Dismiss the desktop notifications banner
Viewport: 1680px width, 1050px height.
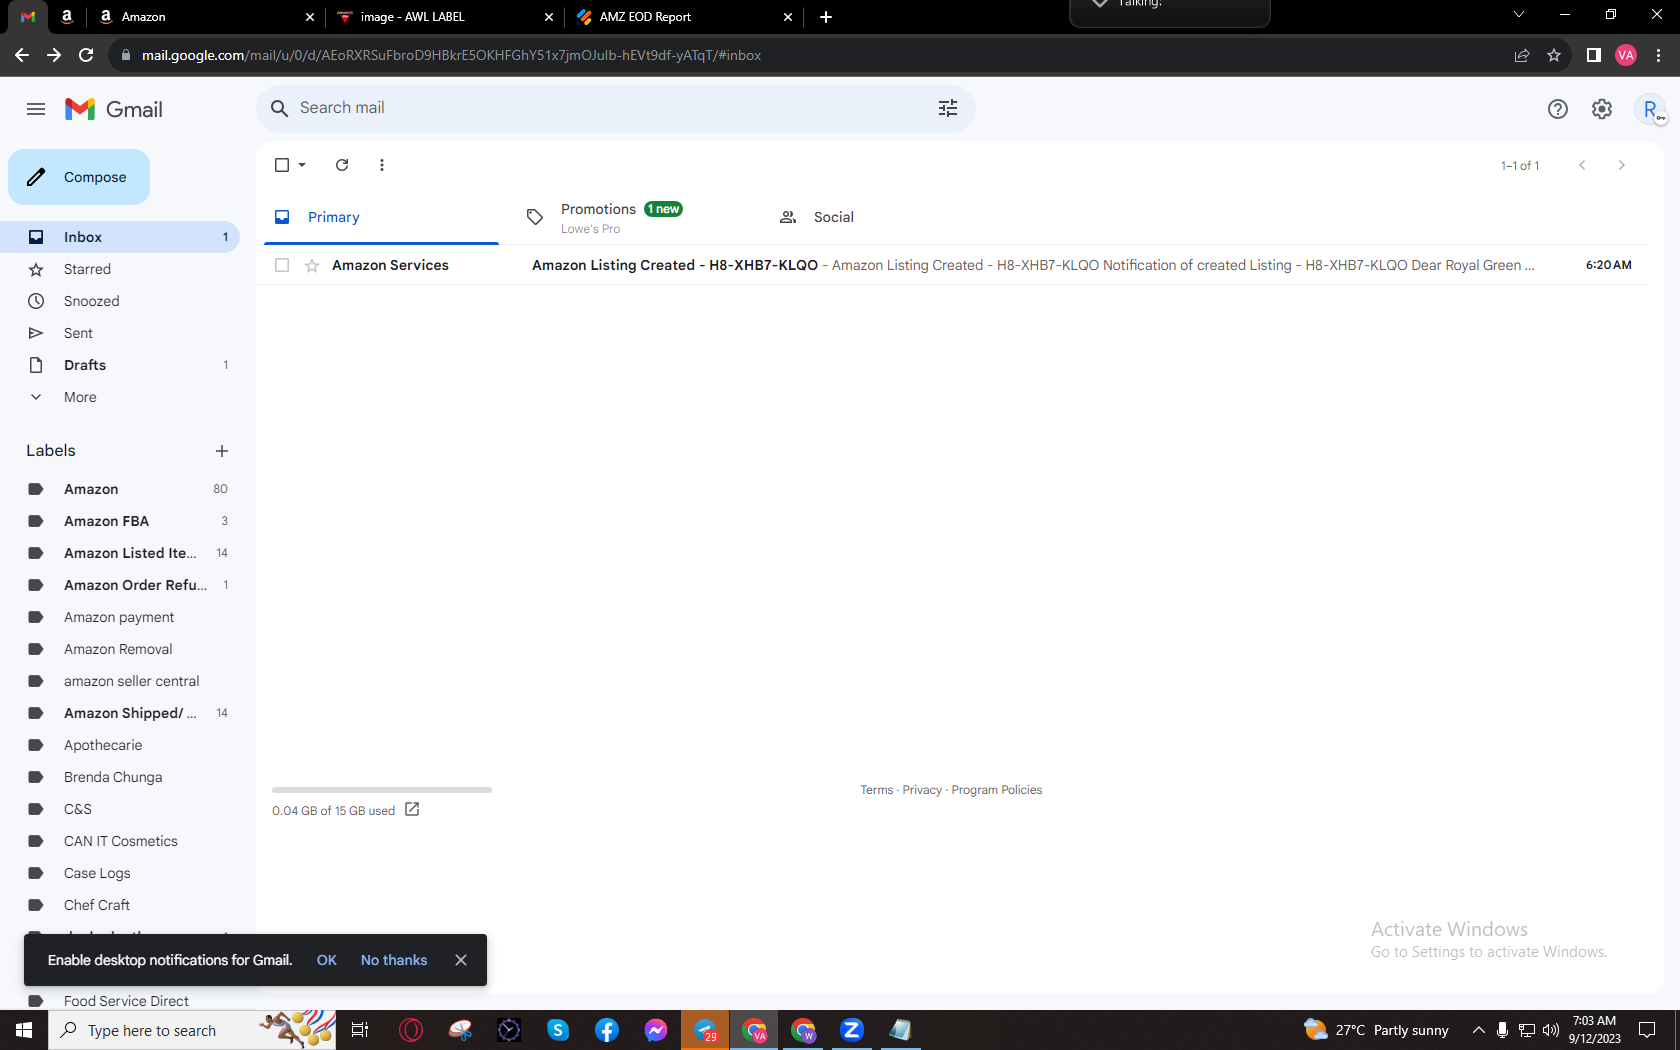[461, 960]
